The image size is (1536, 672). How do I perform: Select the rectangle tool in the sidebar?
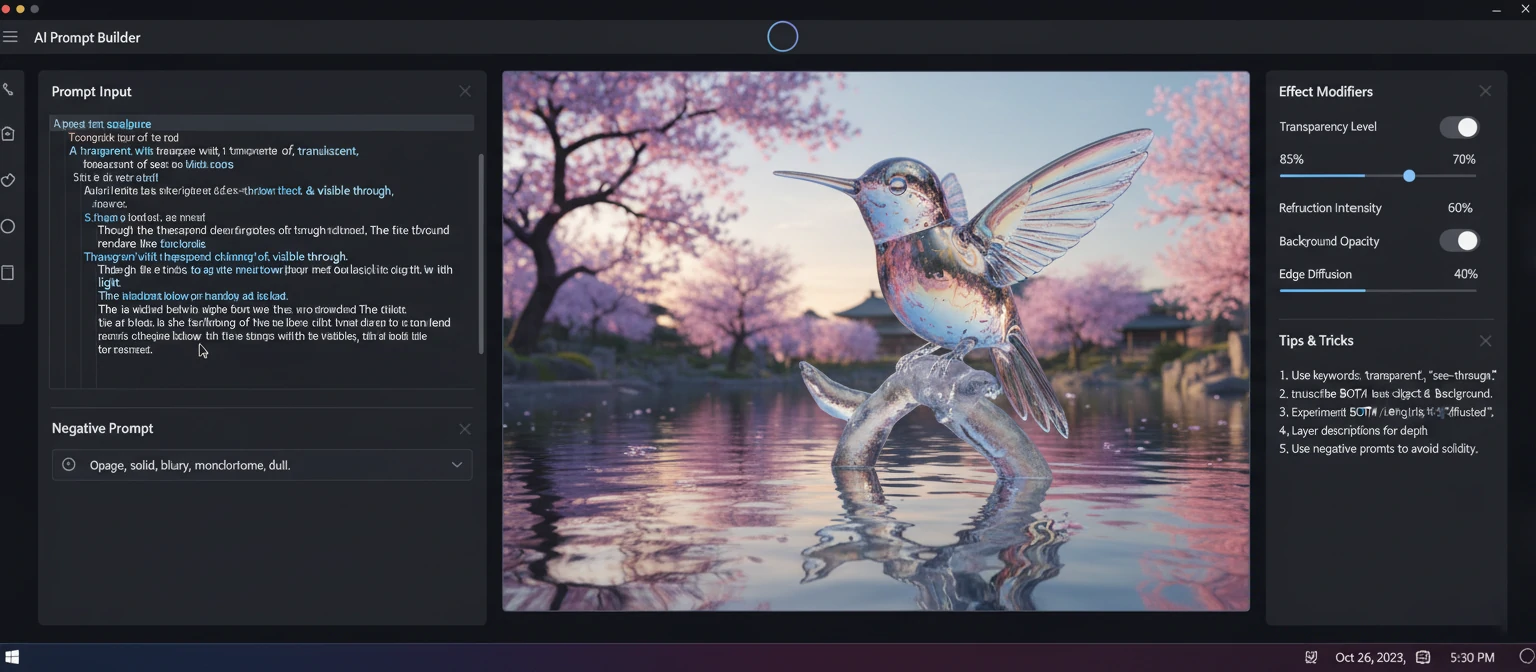(x=8, y=270)
